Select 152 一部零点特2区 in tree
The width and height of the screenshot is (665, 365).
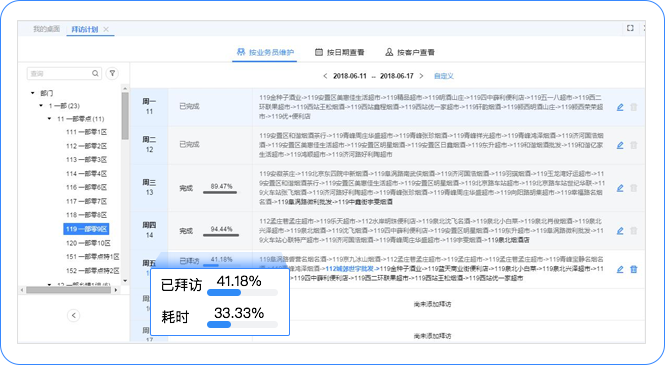[x=92, y=270]
